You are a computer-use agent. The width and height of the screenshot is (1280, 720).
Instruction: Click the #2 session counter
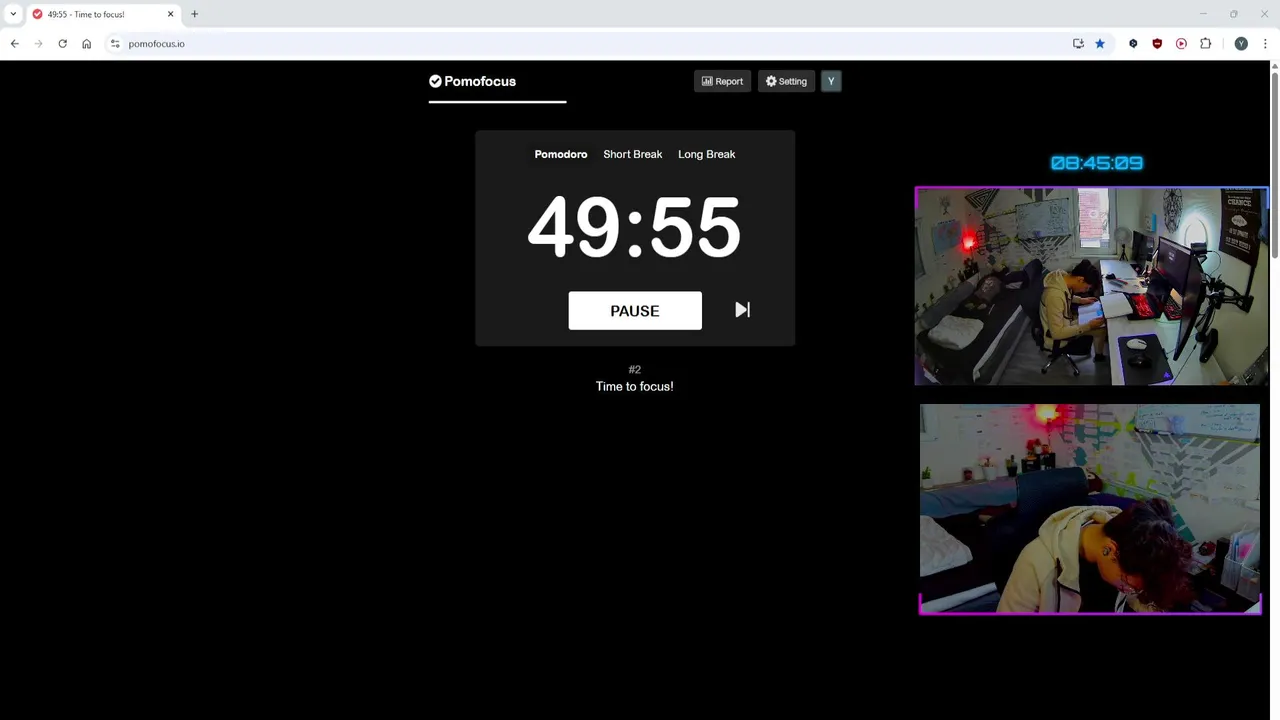click(x=635, y=370)
